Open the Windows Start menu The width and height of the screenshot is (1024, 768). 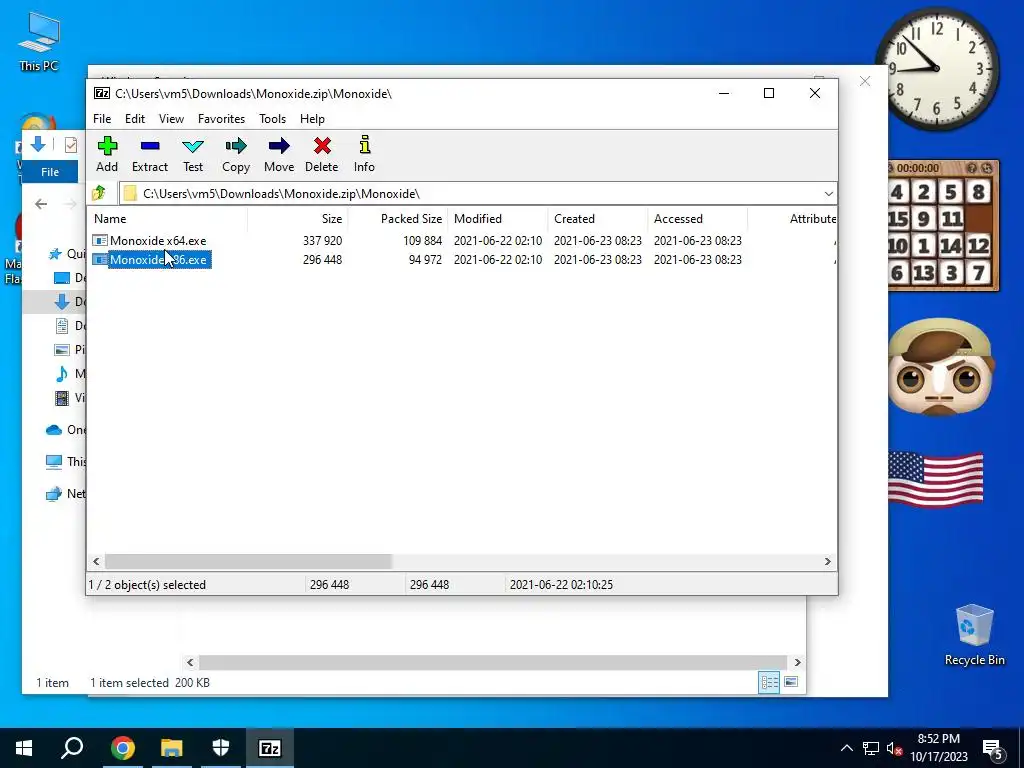coord(24,748)
